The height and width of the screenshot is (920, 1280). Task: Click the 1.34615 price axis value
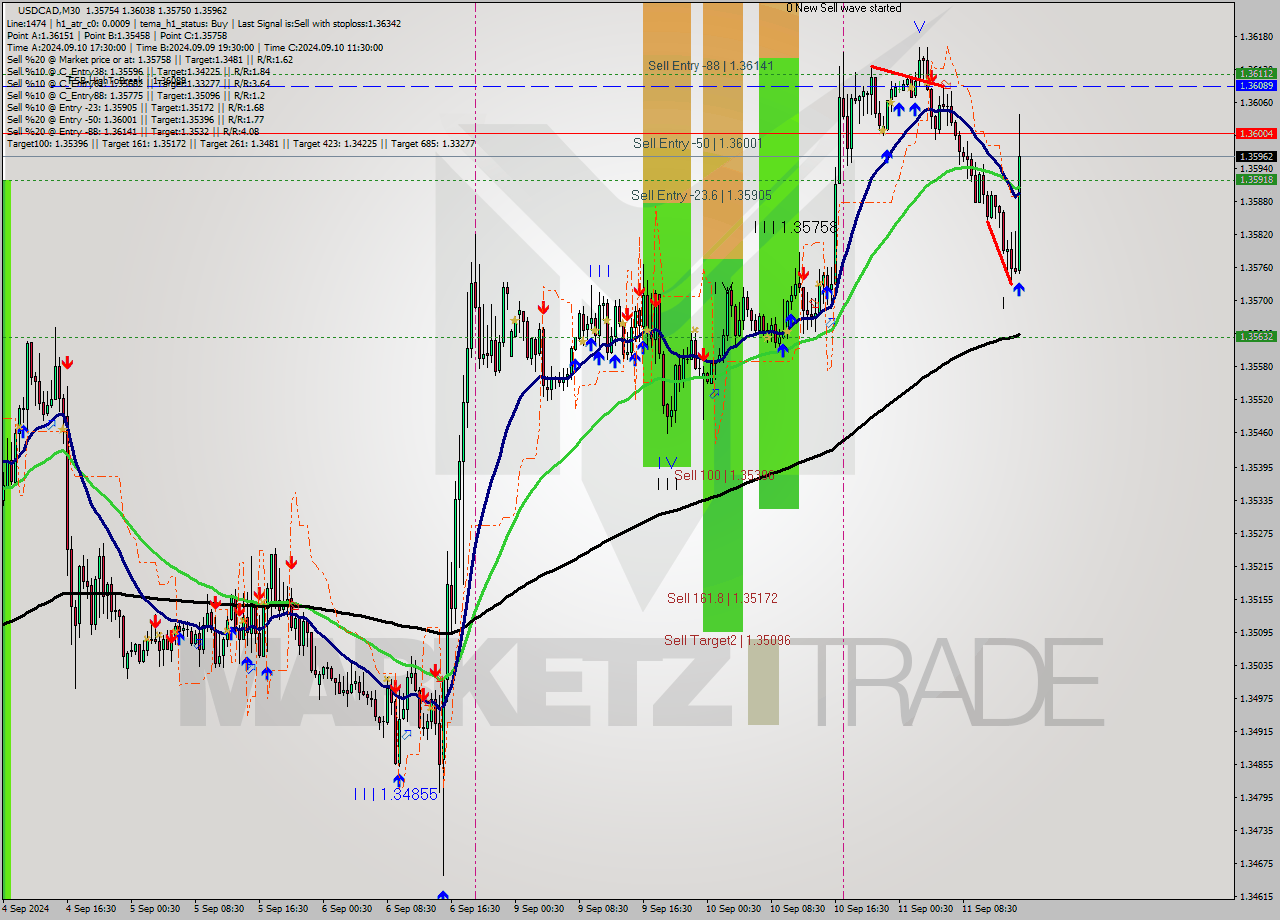1256,896
